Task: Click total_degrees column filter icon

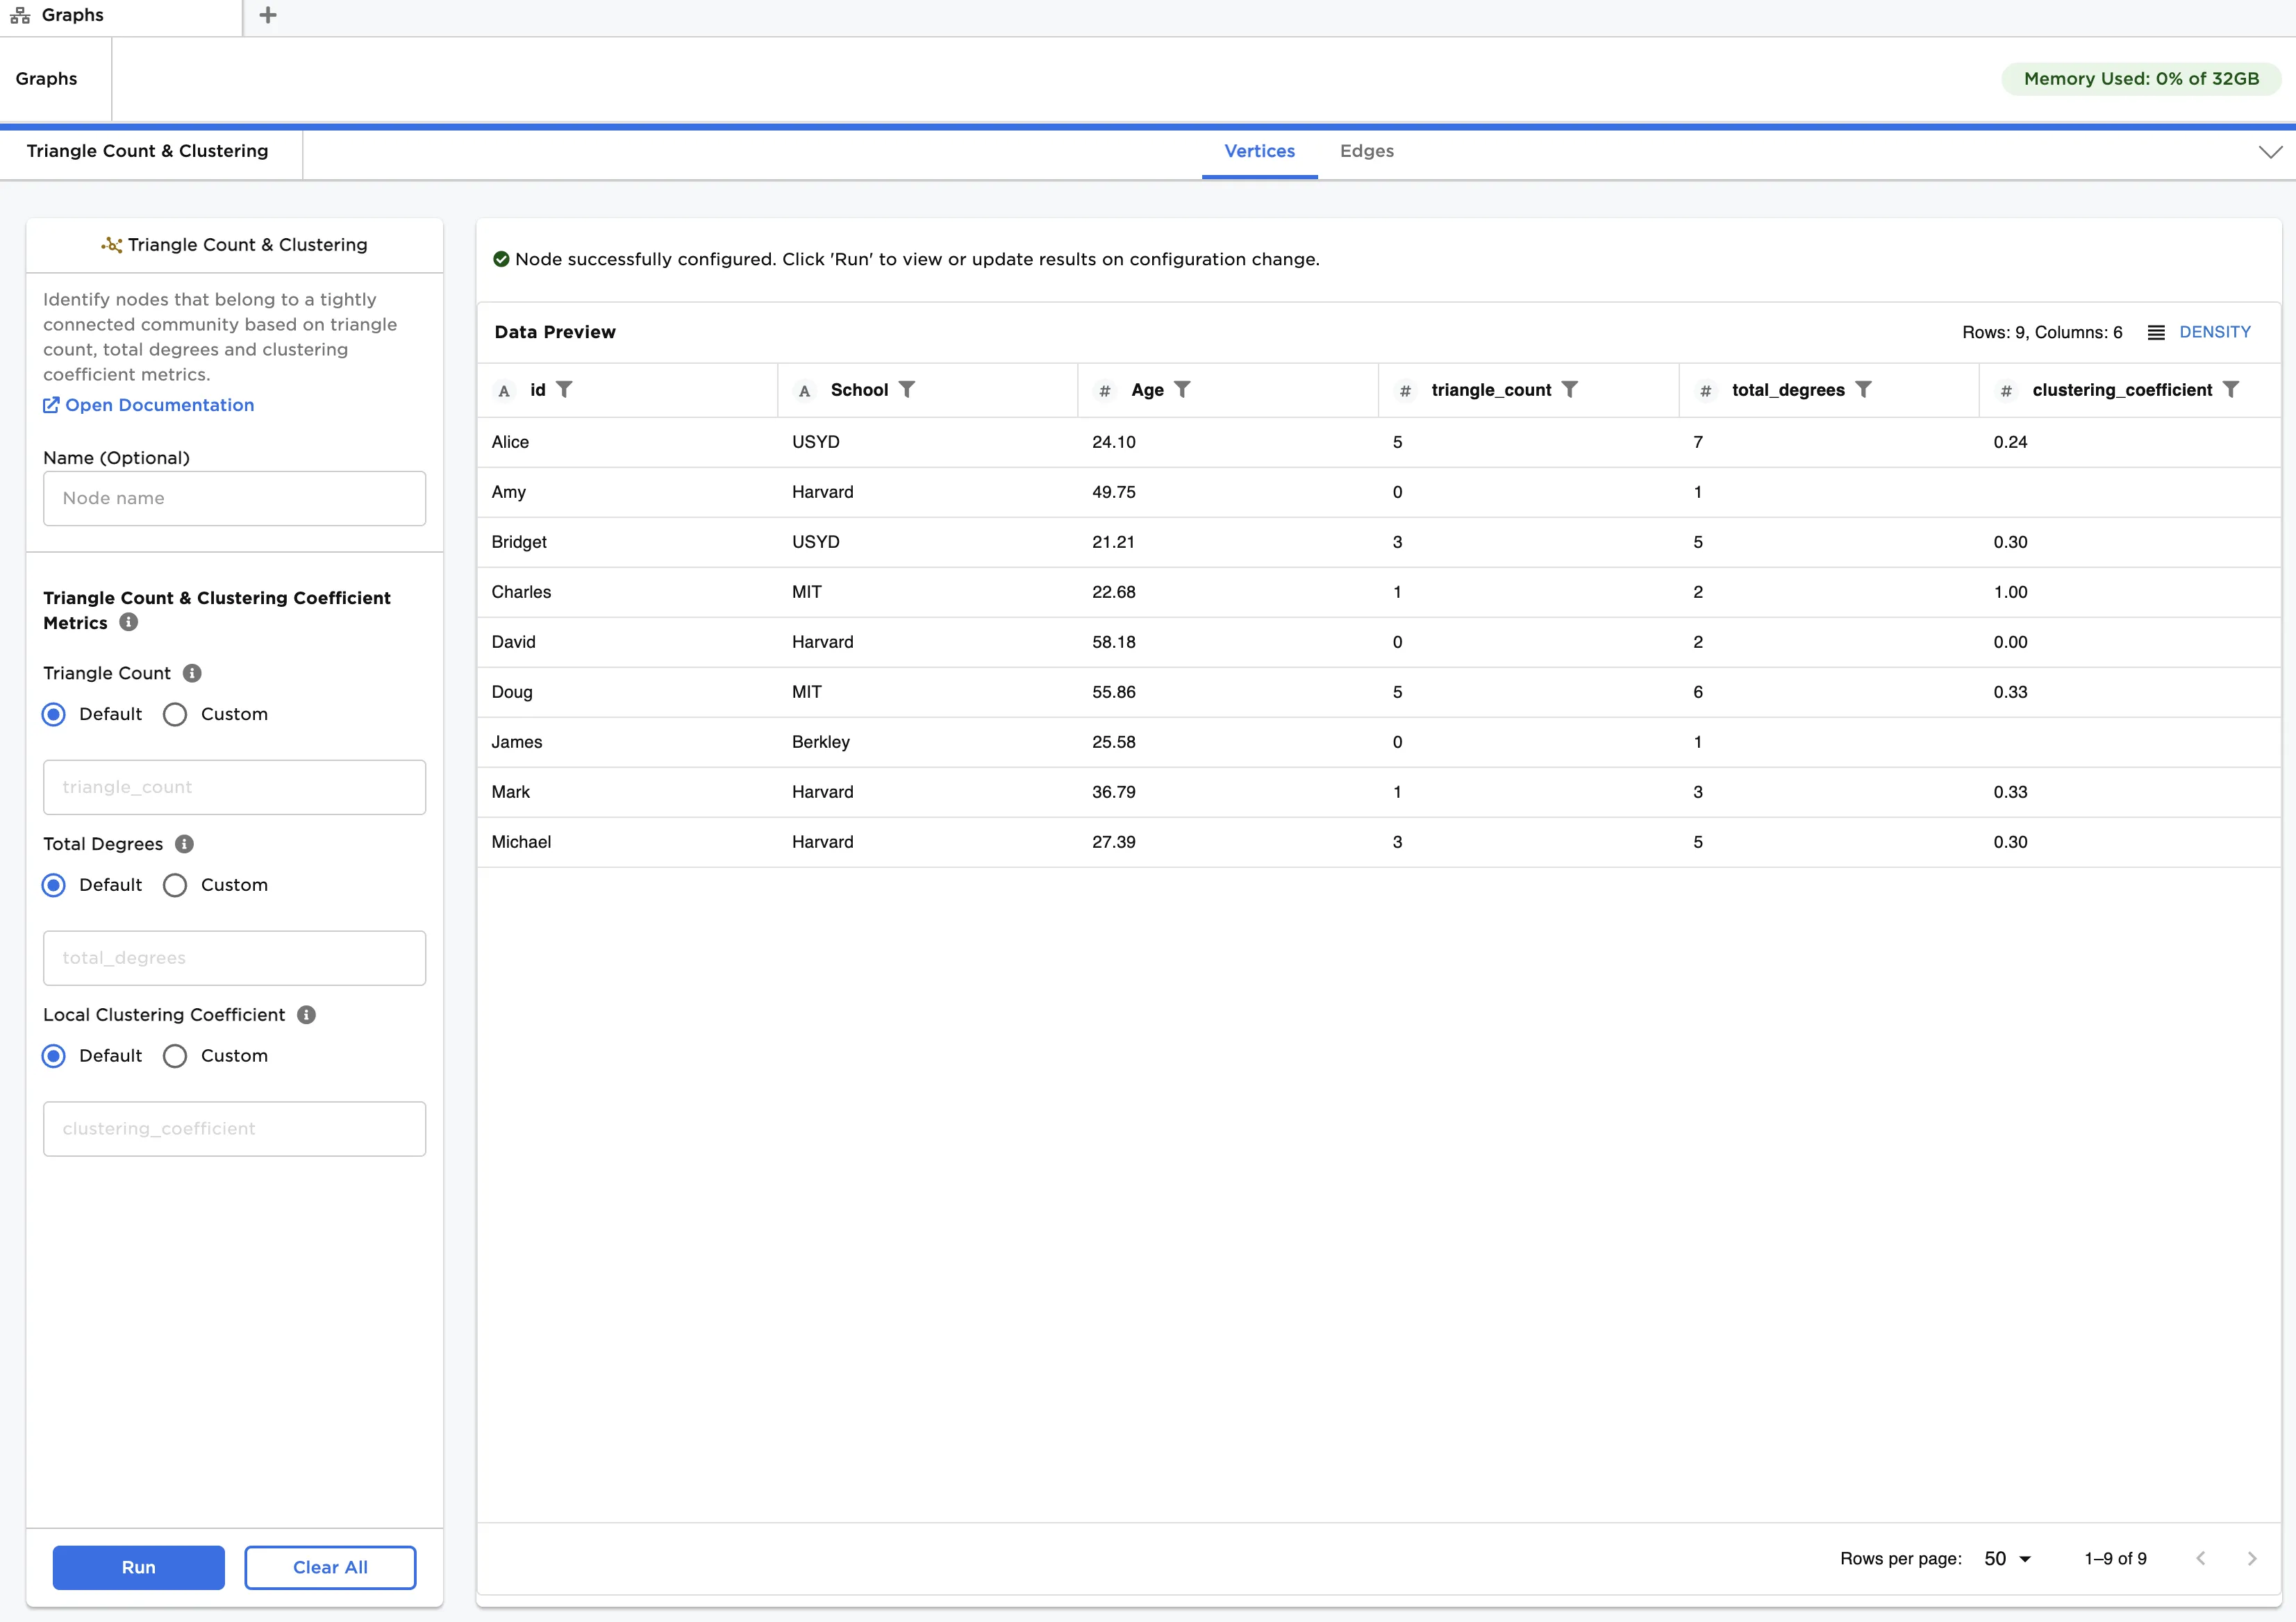Action: pyautogui.click(x=1863, y=389)
